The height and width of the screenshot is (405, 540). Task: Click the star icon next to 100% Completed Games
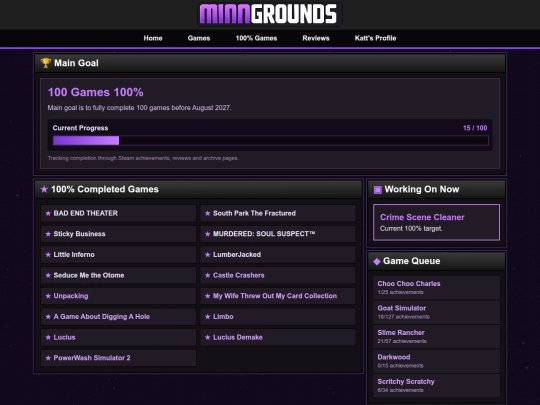(44, 189)
